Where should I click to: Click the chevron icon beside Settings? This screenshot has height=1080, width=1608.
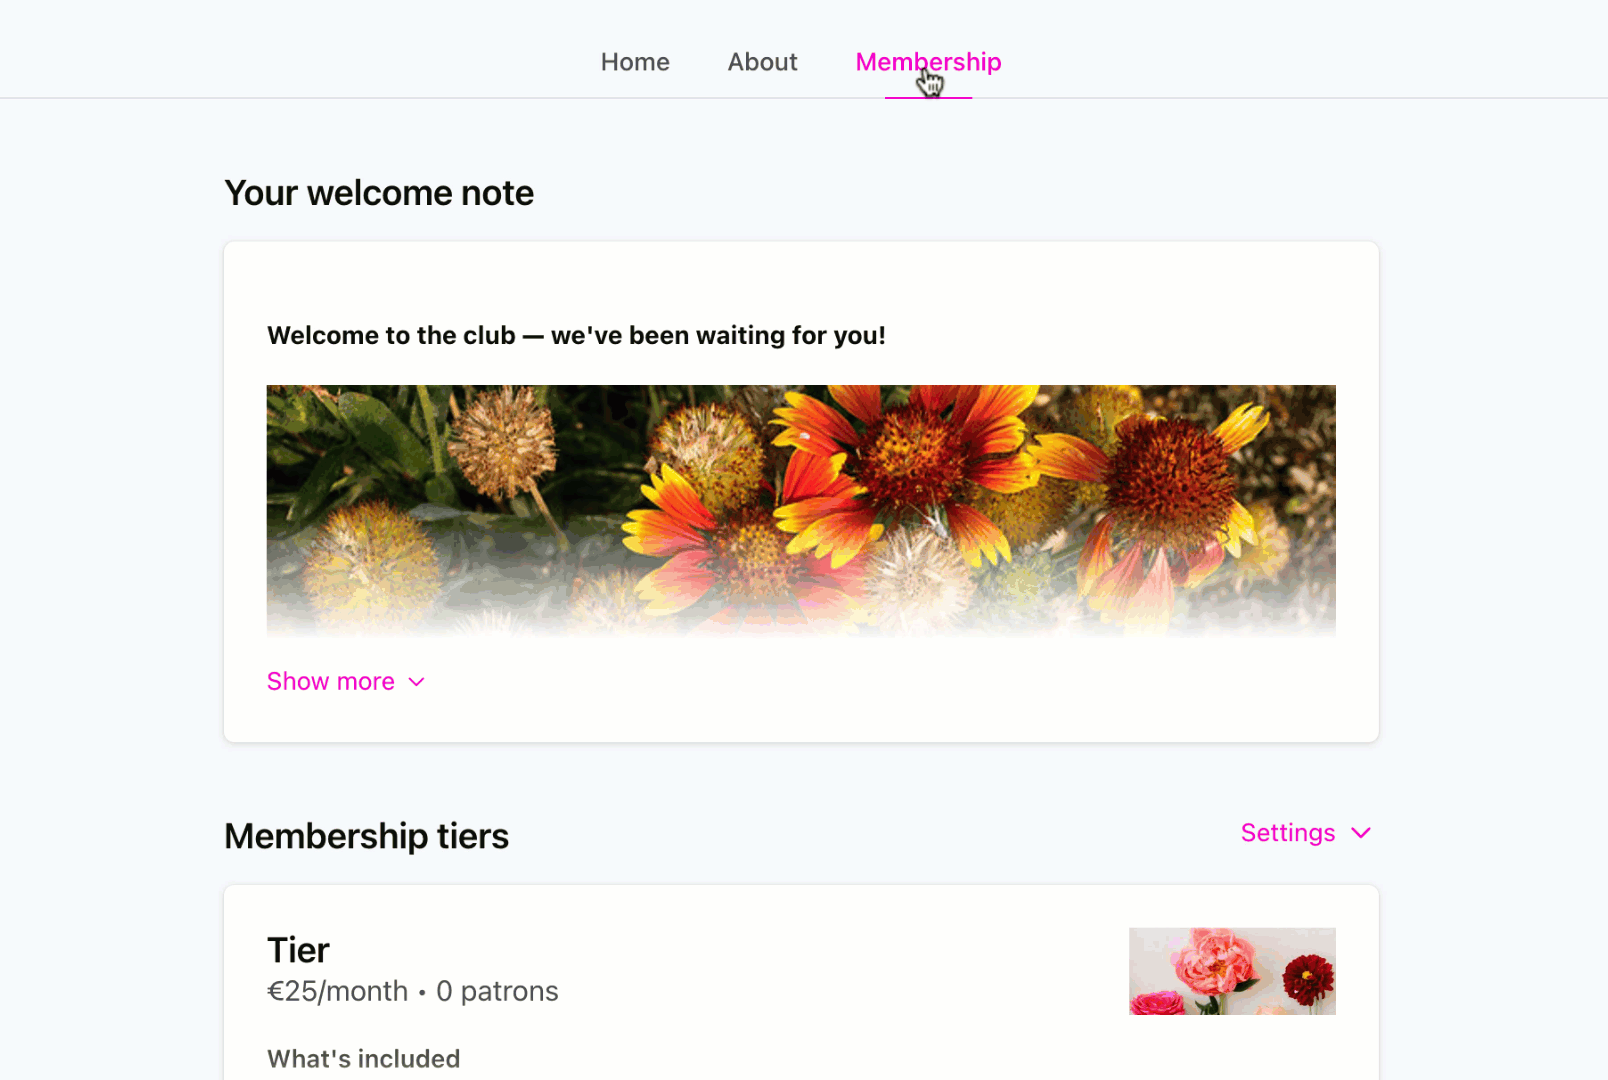point(1361,833)
